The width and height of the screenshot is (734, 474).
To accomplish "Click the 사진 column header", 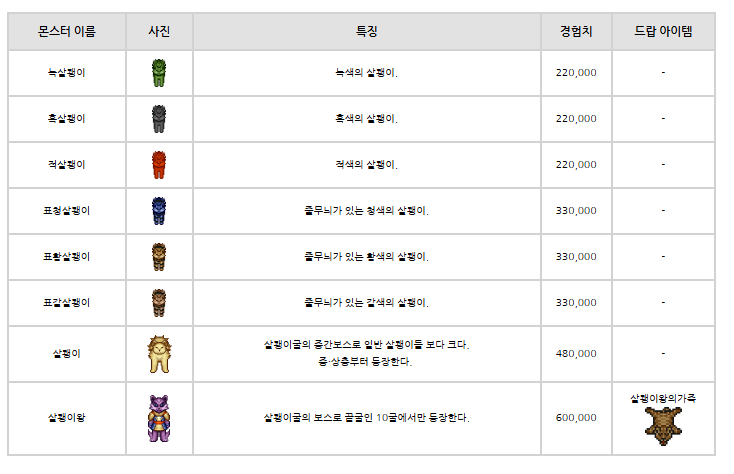I will (159, 31).
